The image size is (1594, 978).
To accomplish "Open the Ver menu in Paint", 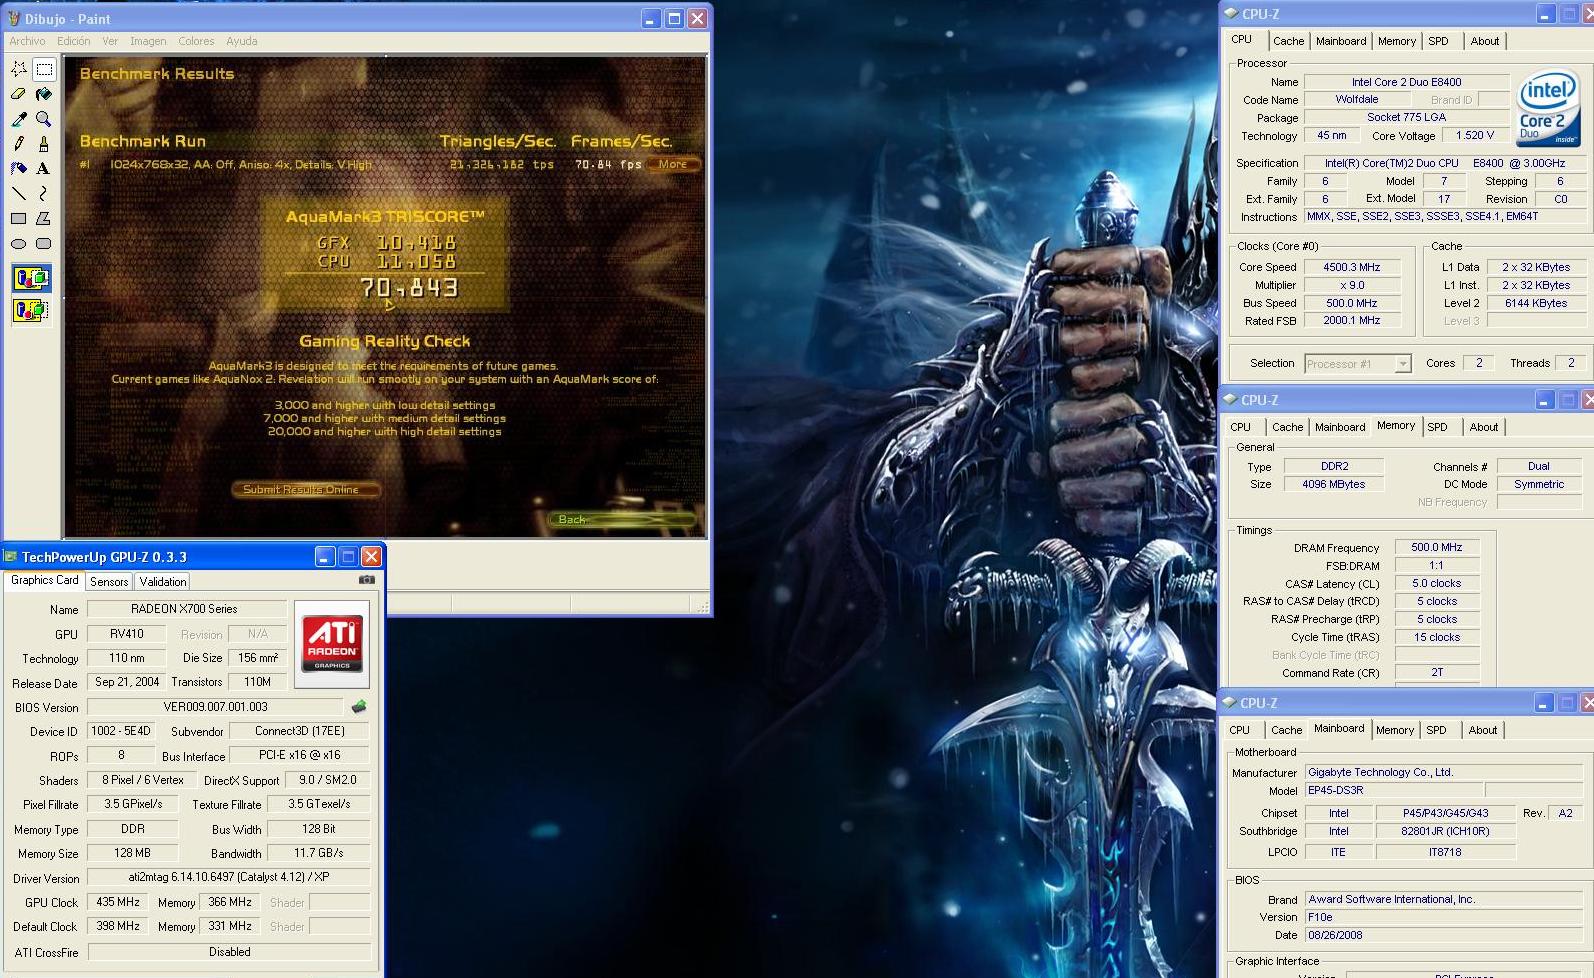I will [x=110, y=41].
